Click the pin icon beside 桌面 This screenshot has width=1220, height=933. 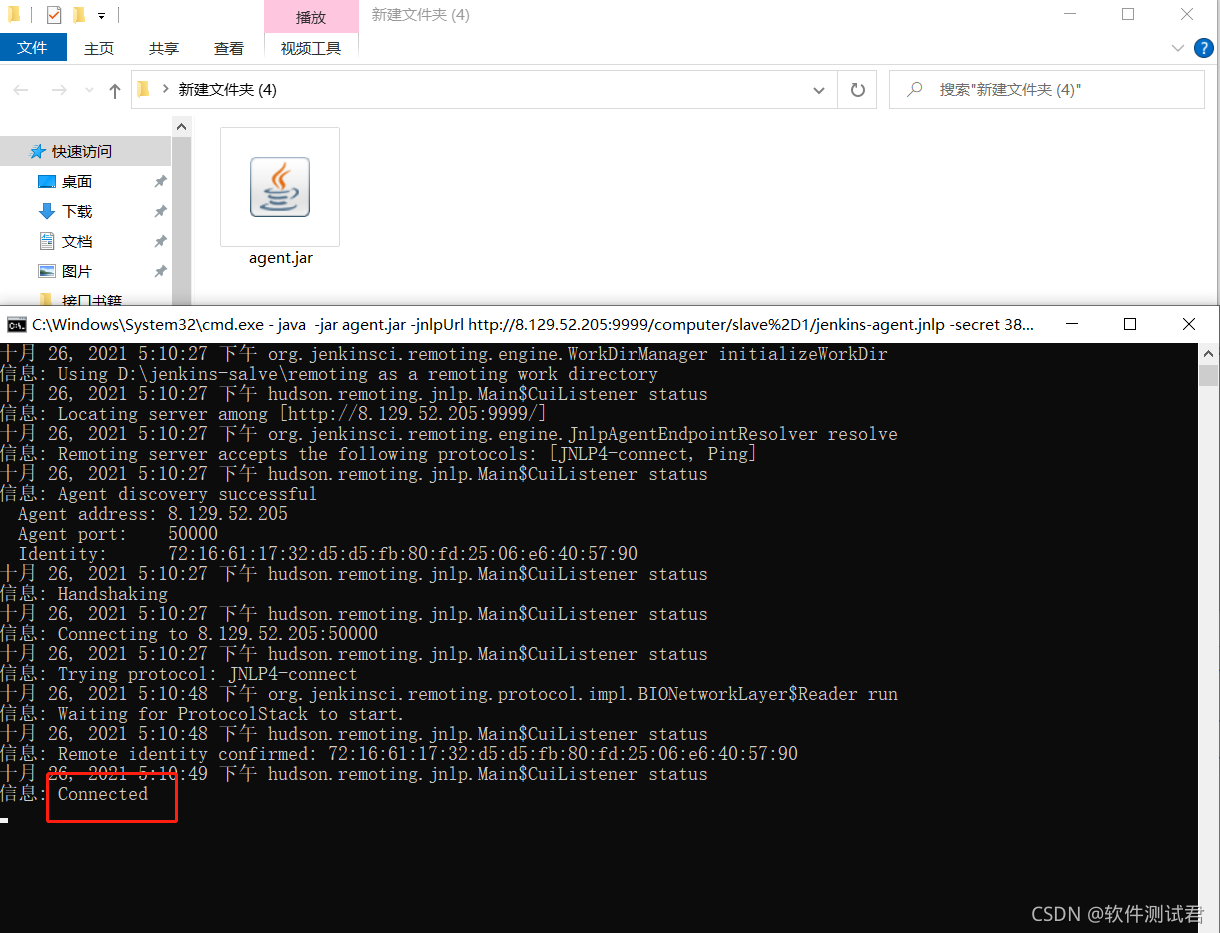point(160,181)
